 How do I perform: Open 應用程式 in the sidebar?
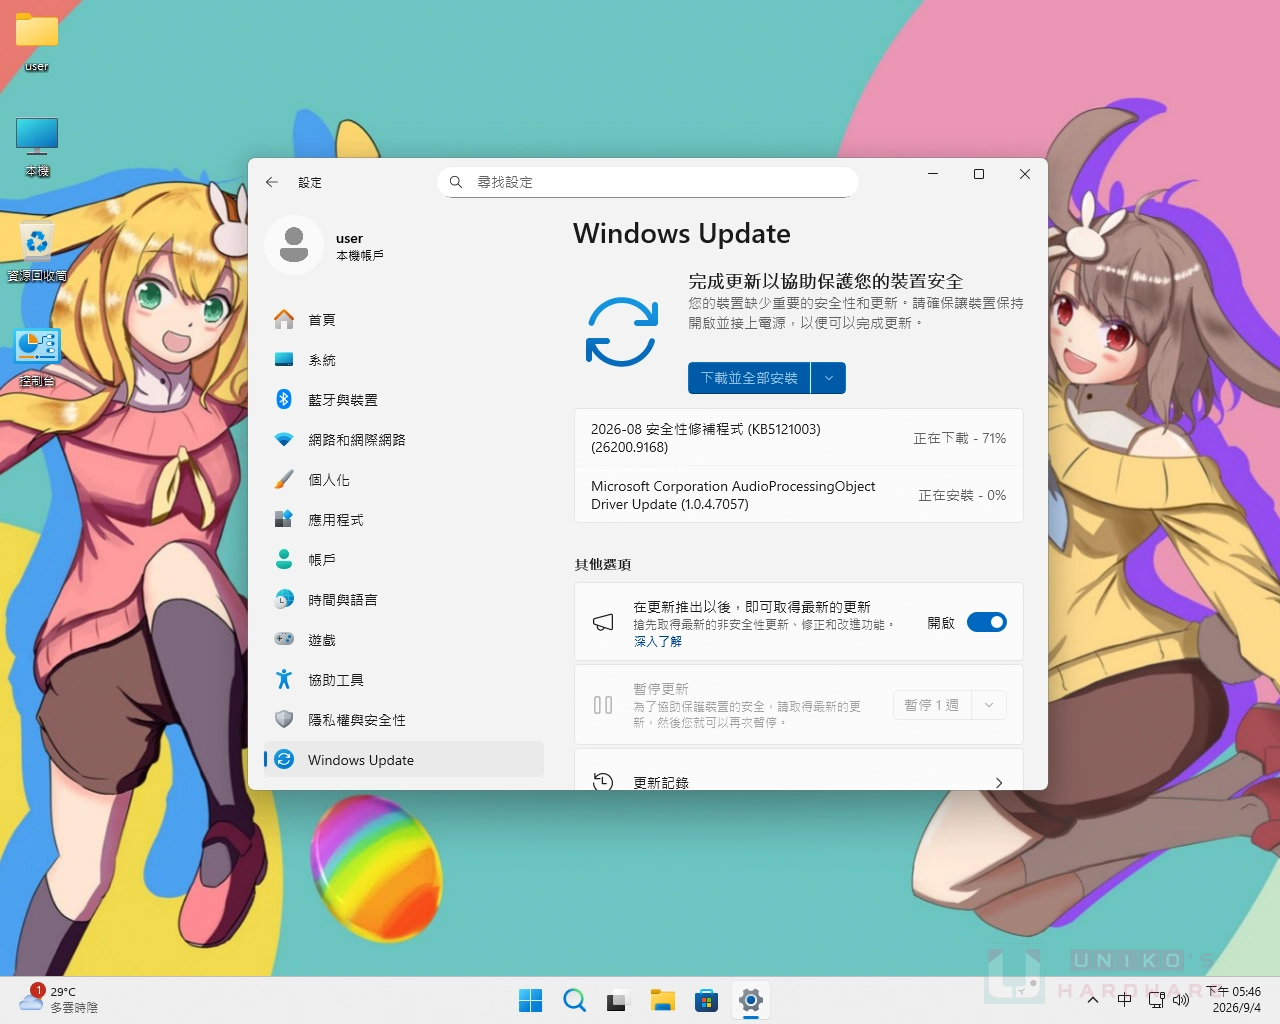404,519
